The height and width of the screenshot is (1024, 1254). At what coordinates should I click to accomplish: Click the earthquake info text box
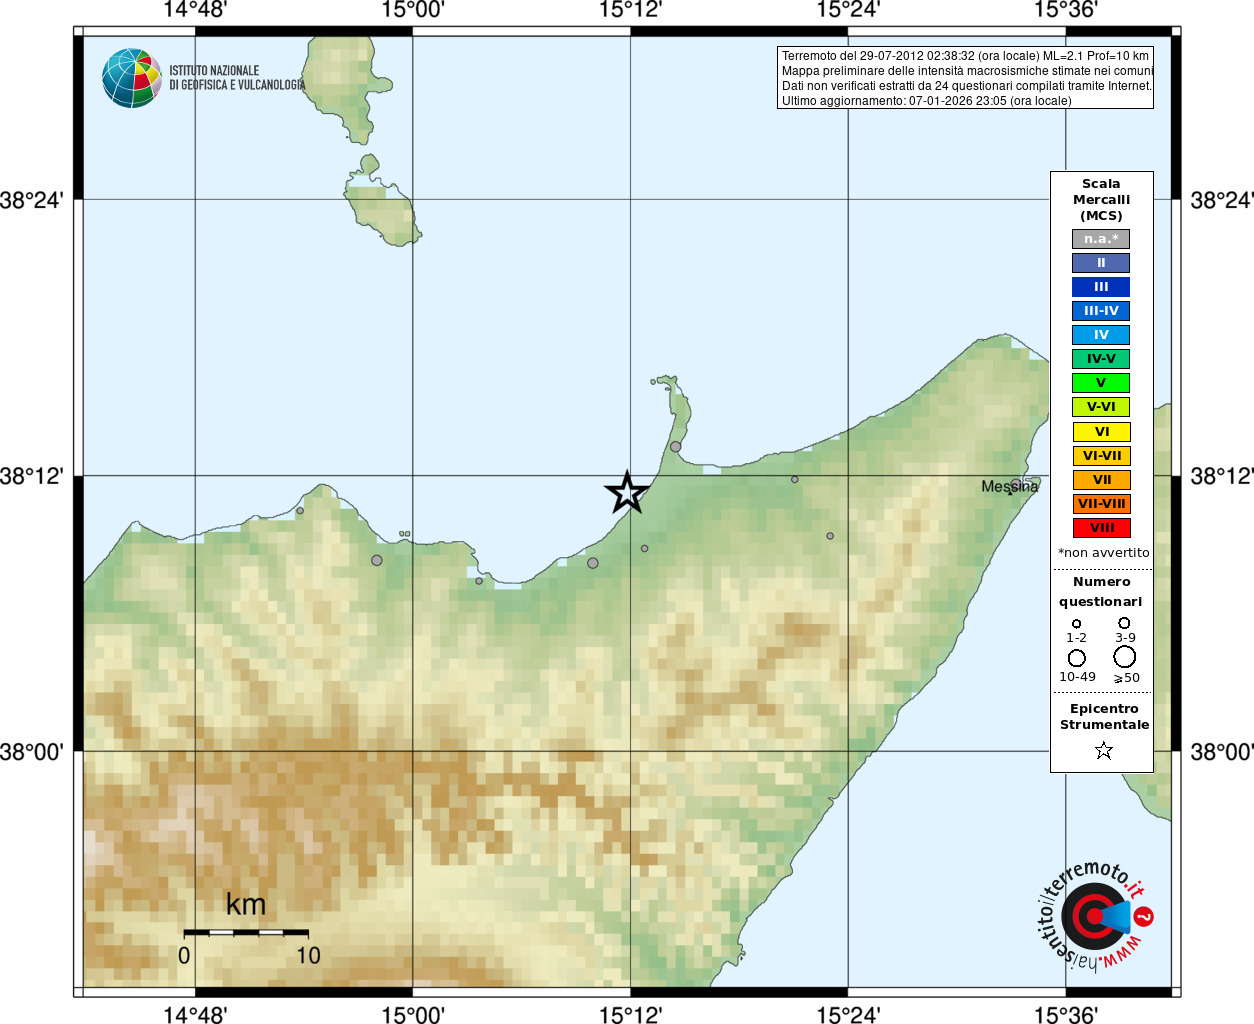[965, 78]
